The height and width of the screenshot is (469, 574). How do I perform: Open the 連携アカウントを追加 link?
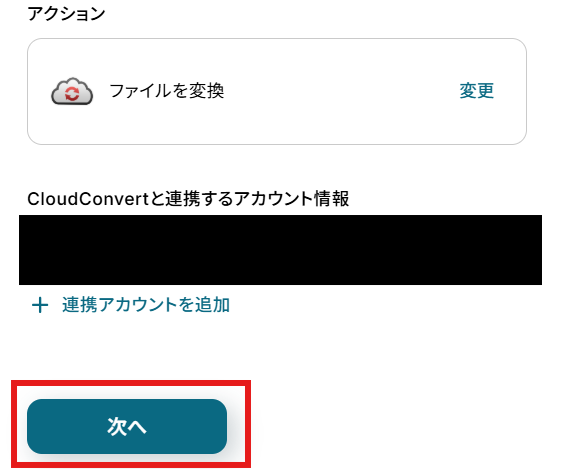[x=146, y=305]
